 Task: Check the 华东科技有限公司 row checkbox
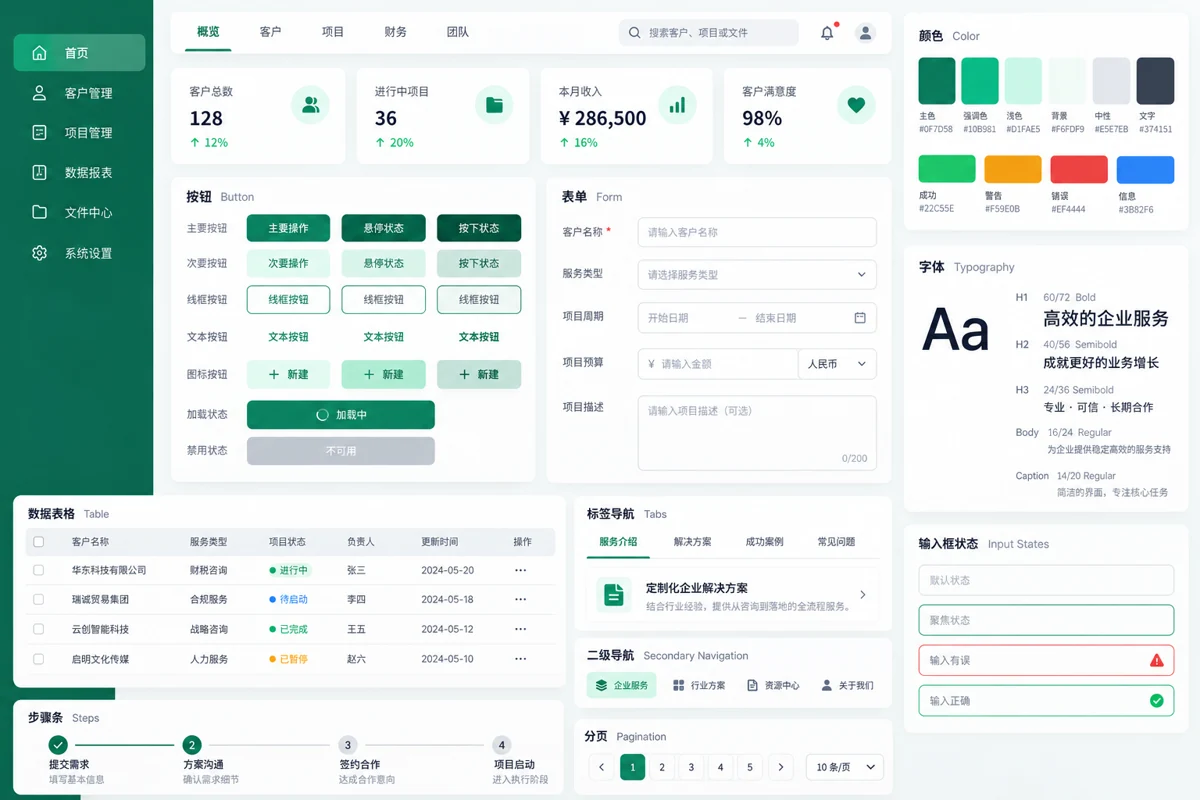[39, 570]
